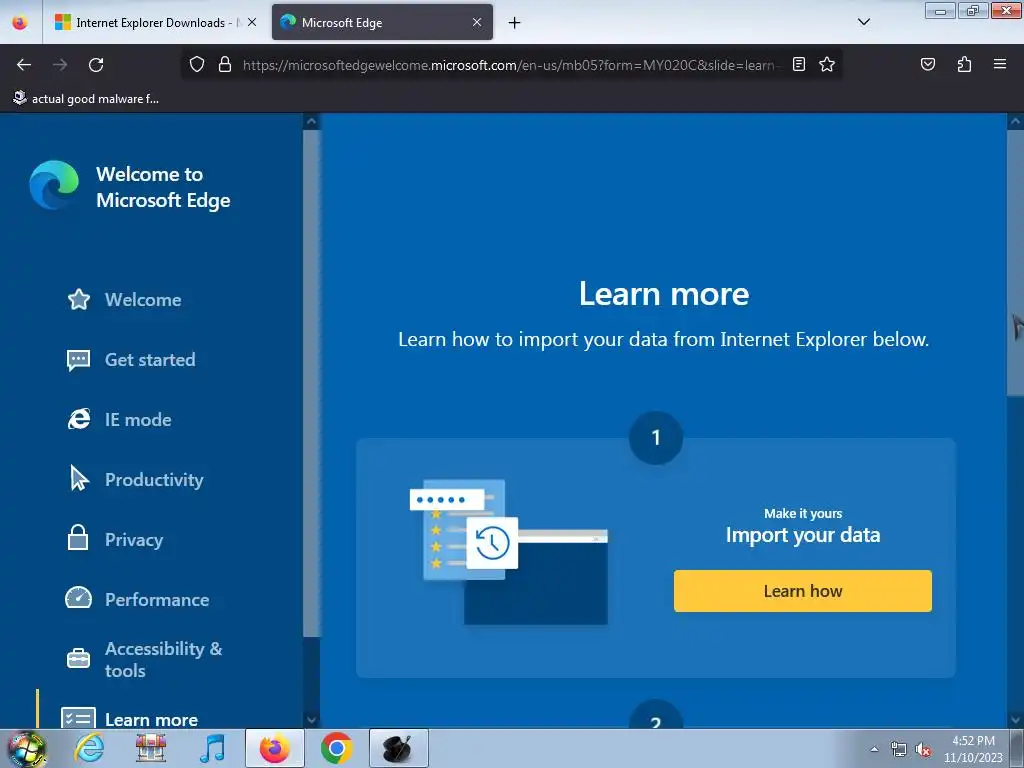Click the Welcome star icon
The image size is (1024, 768).
tap(78, 300)
